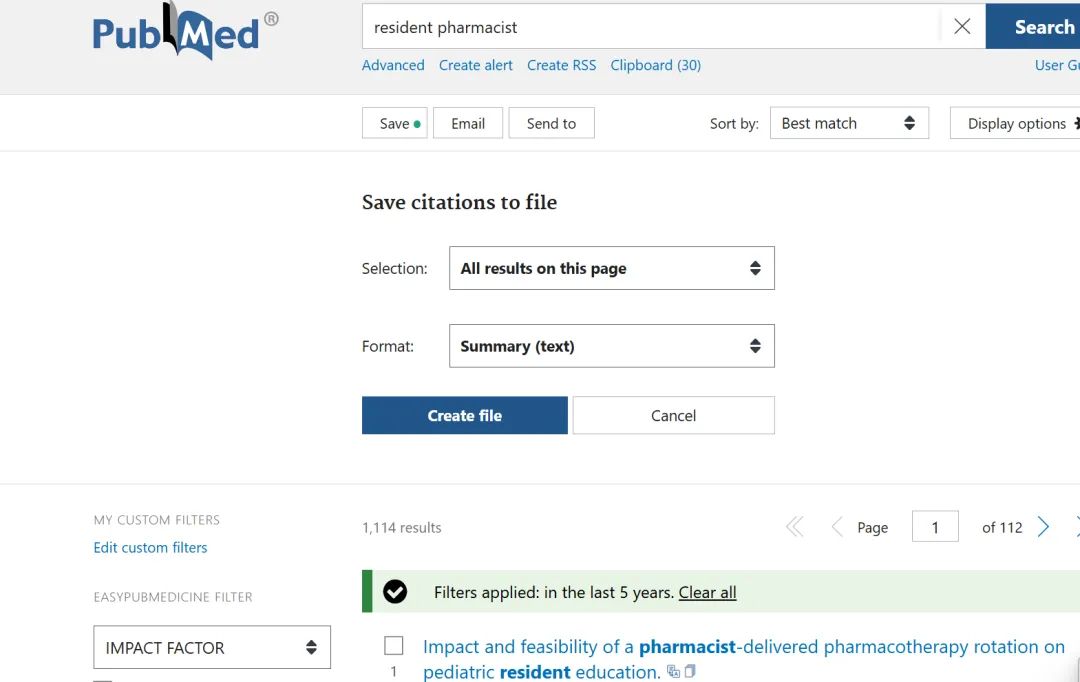The image size is (1080, 682).
Task: Open the Advanced search link
Action: coord(393,65)
